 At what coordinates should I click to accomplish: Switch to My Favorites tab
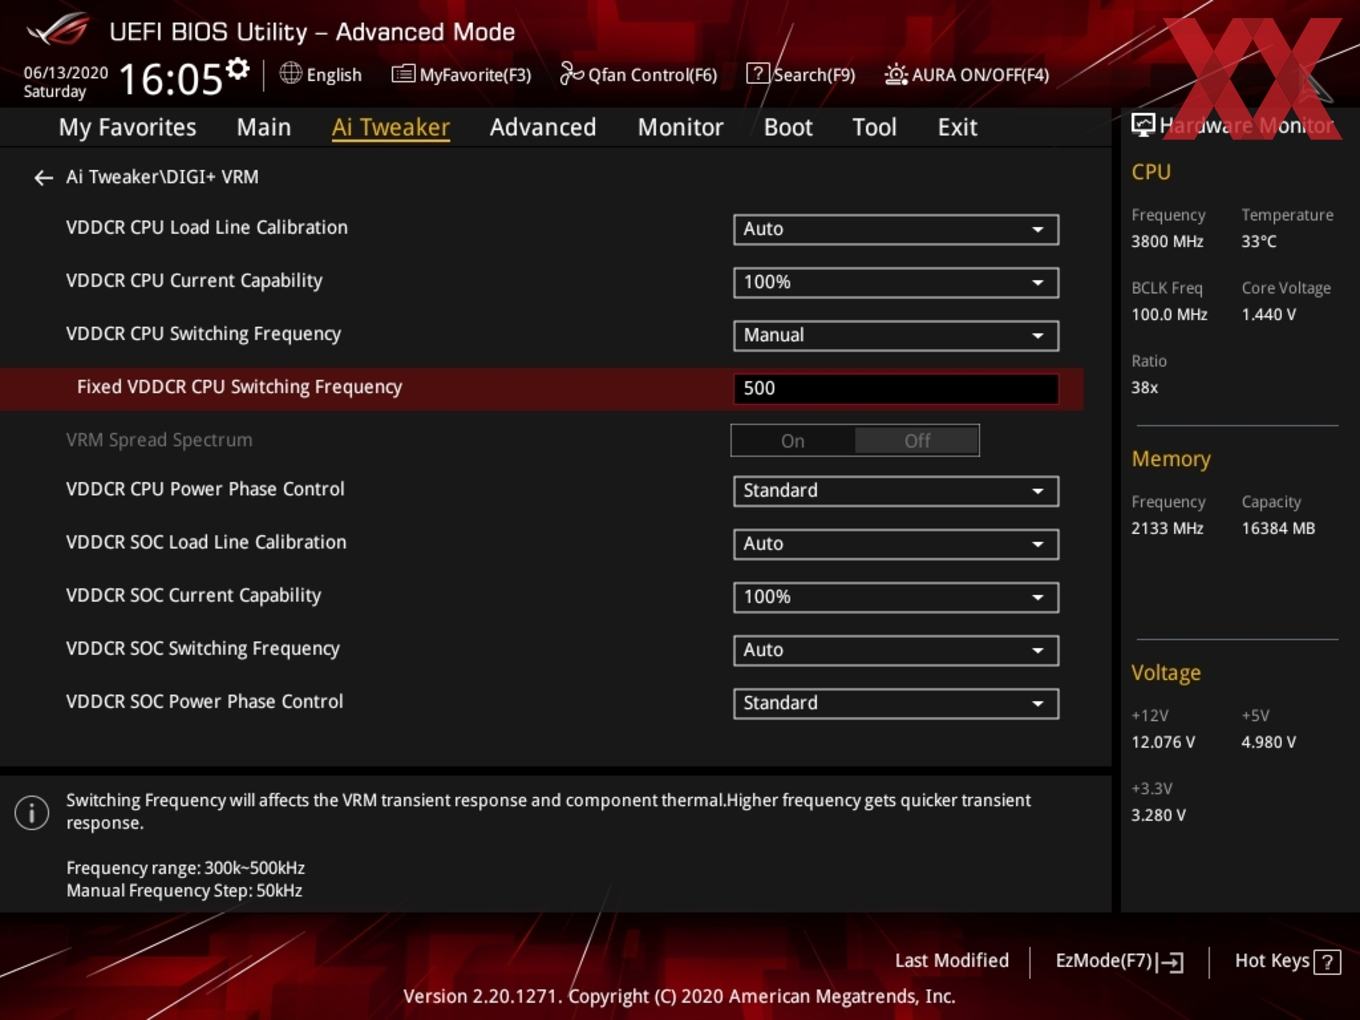[128, 128]
